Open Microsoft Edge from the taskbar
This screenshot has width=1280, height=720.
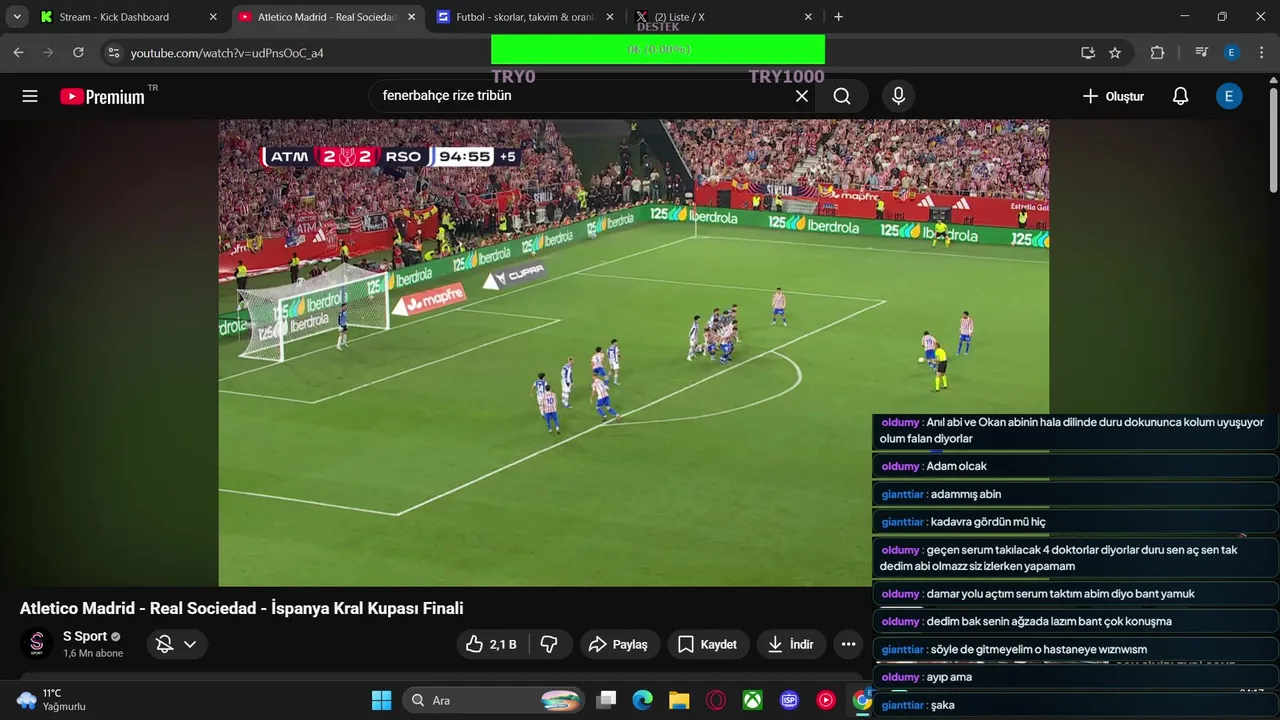point(642,700)
